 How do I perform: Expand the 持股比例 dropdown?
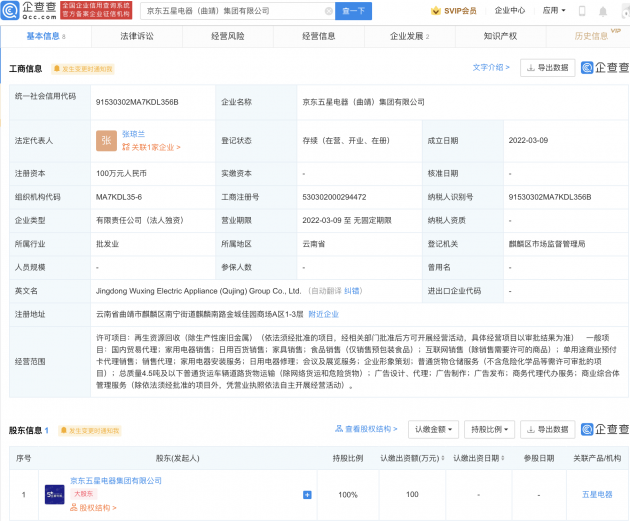coord(489,429)
